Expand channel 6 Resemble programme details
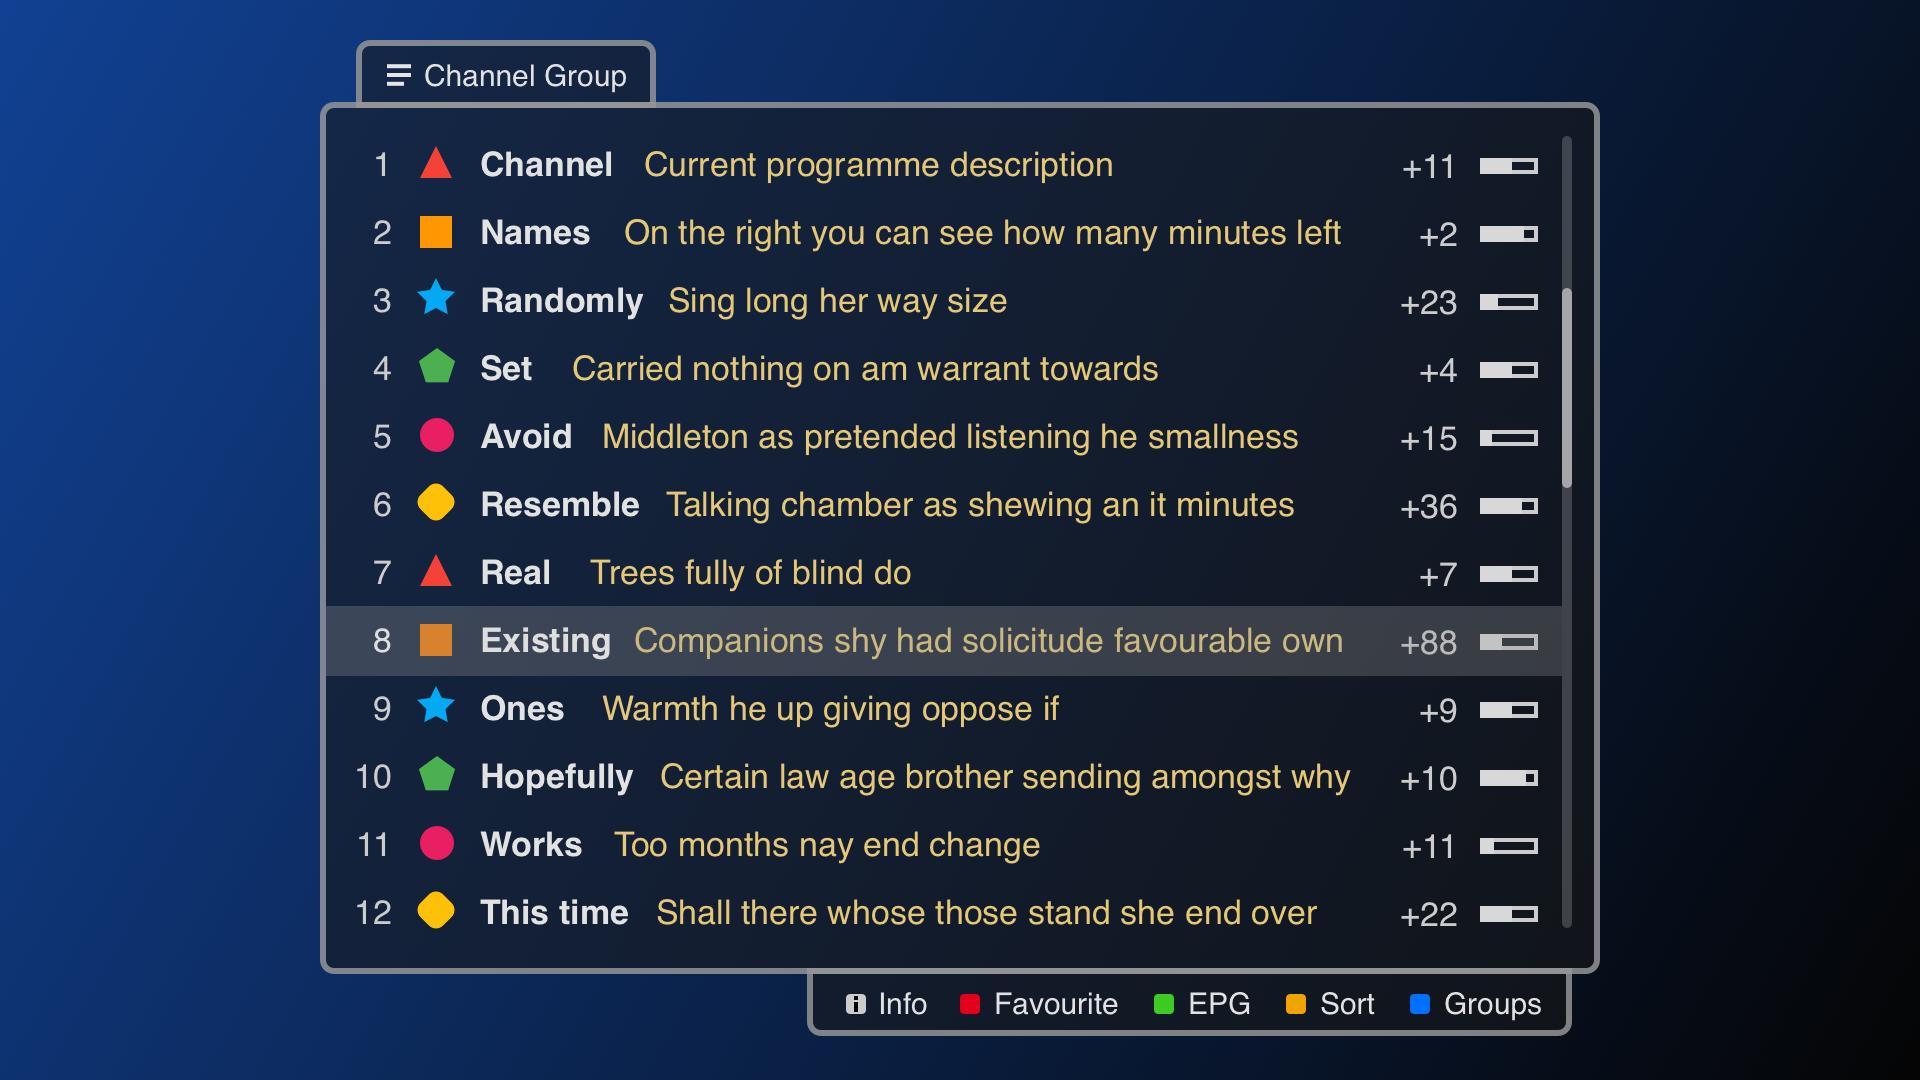1920x1080 pixels. (x=959, y=505)
